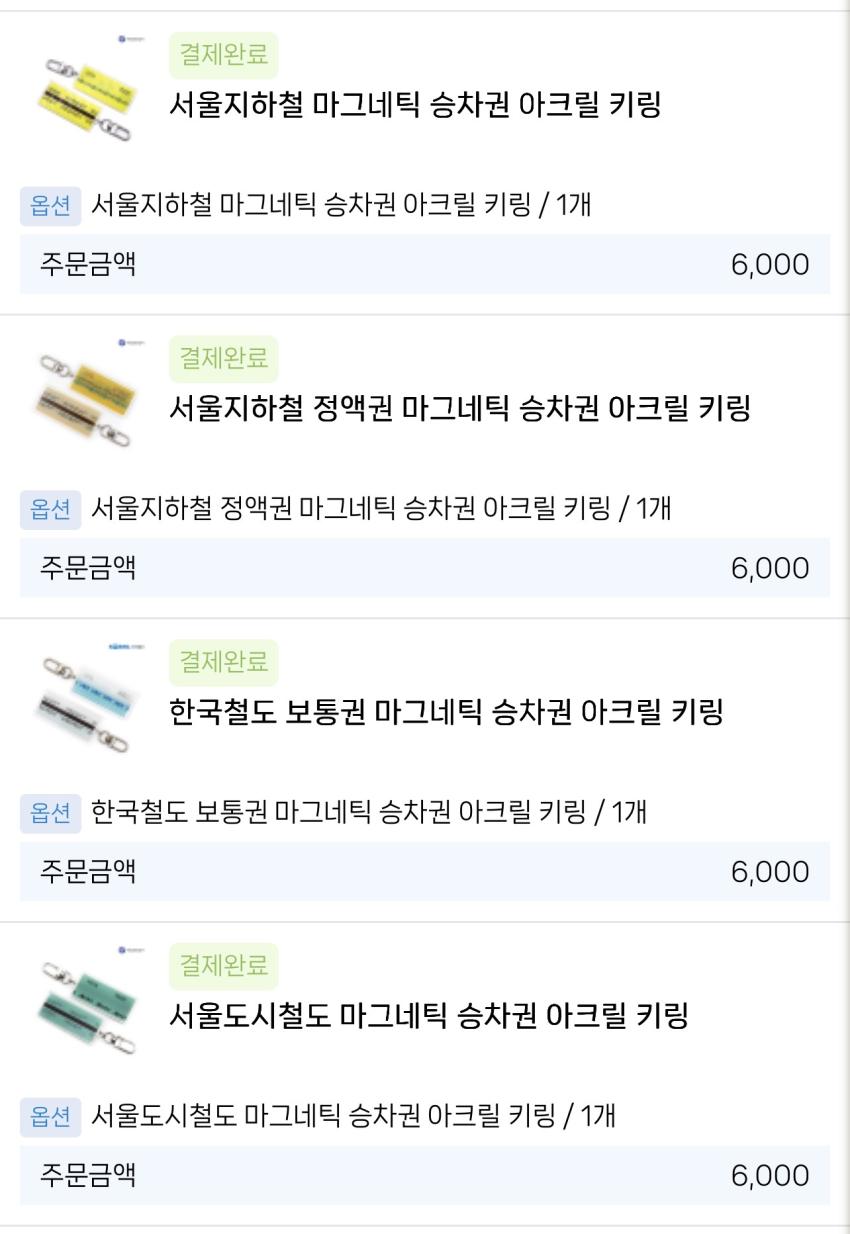Click 결제완료 badge on 정액권 order
This screenshot has height=1234, width=850.
click(x=223, y=358)
